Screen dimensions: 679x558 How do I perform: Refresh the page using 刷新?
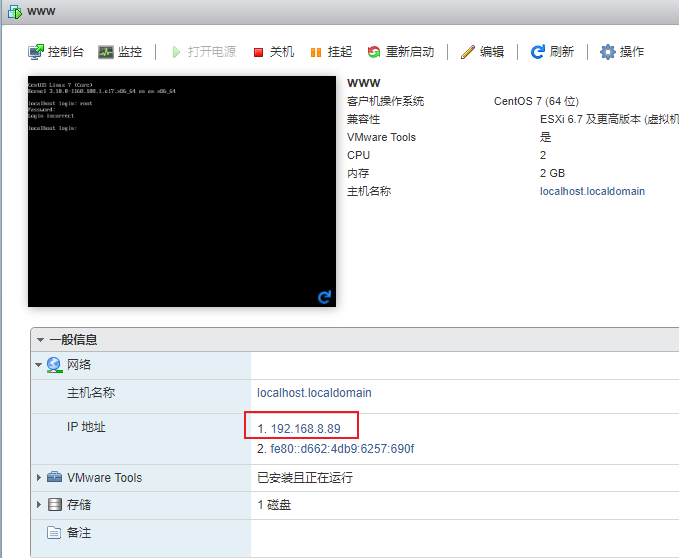[x=552, y=52]
